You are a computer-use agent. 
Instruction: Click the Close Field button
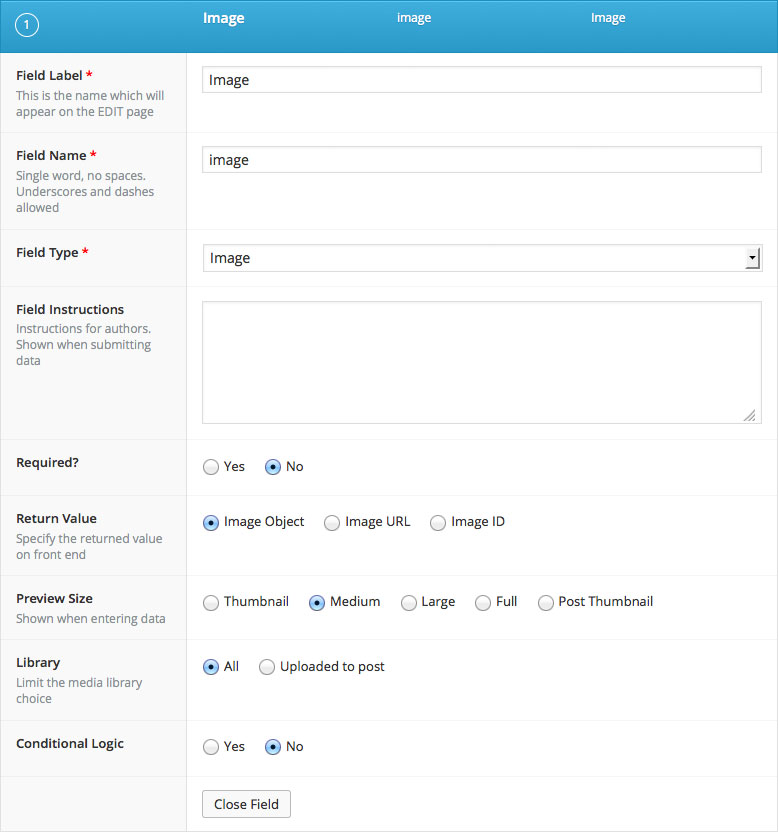[246, 804]
